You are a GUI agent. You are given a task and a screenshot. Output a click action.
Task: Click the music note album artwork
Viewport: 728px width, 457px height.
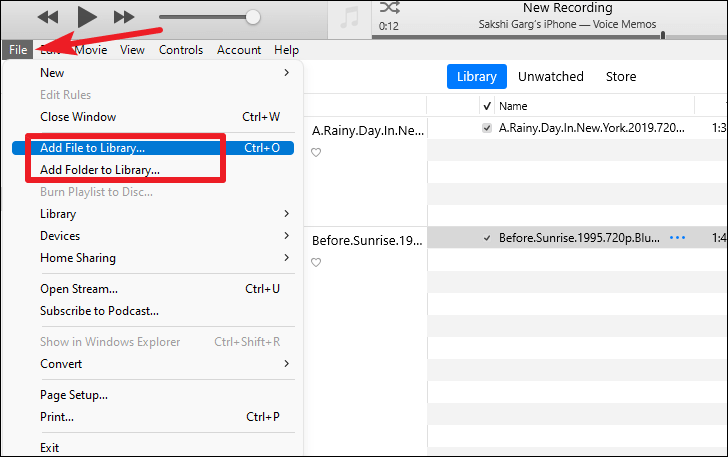tap(350, 19)
